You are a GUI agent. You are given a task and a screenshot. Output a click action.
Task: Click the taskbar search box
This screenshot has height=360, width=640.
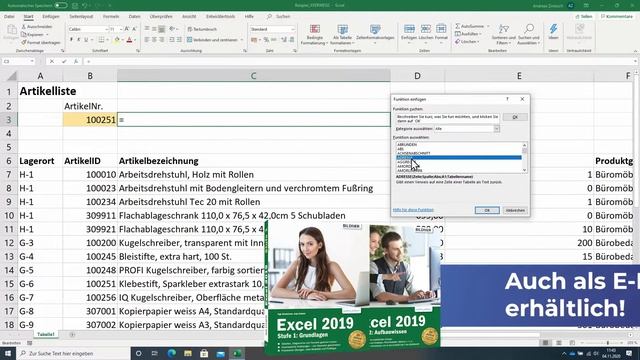point(73,353)
